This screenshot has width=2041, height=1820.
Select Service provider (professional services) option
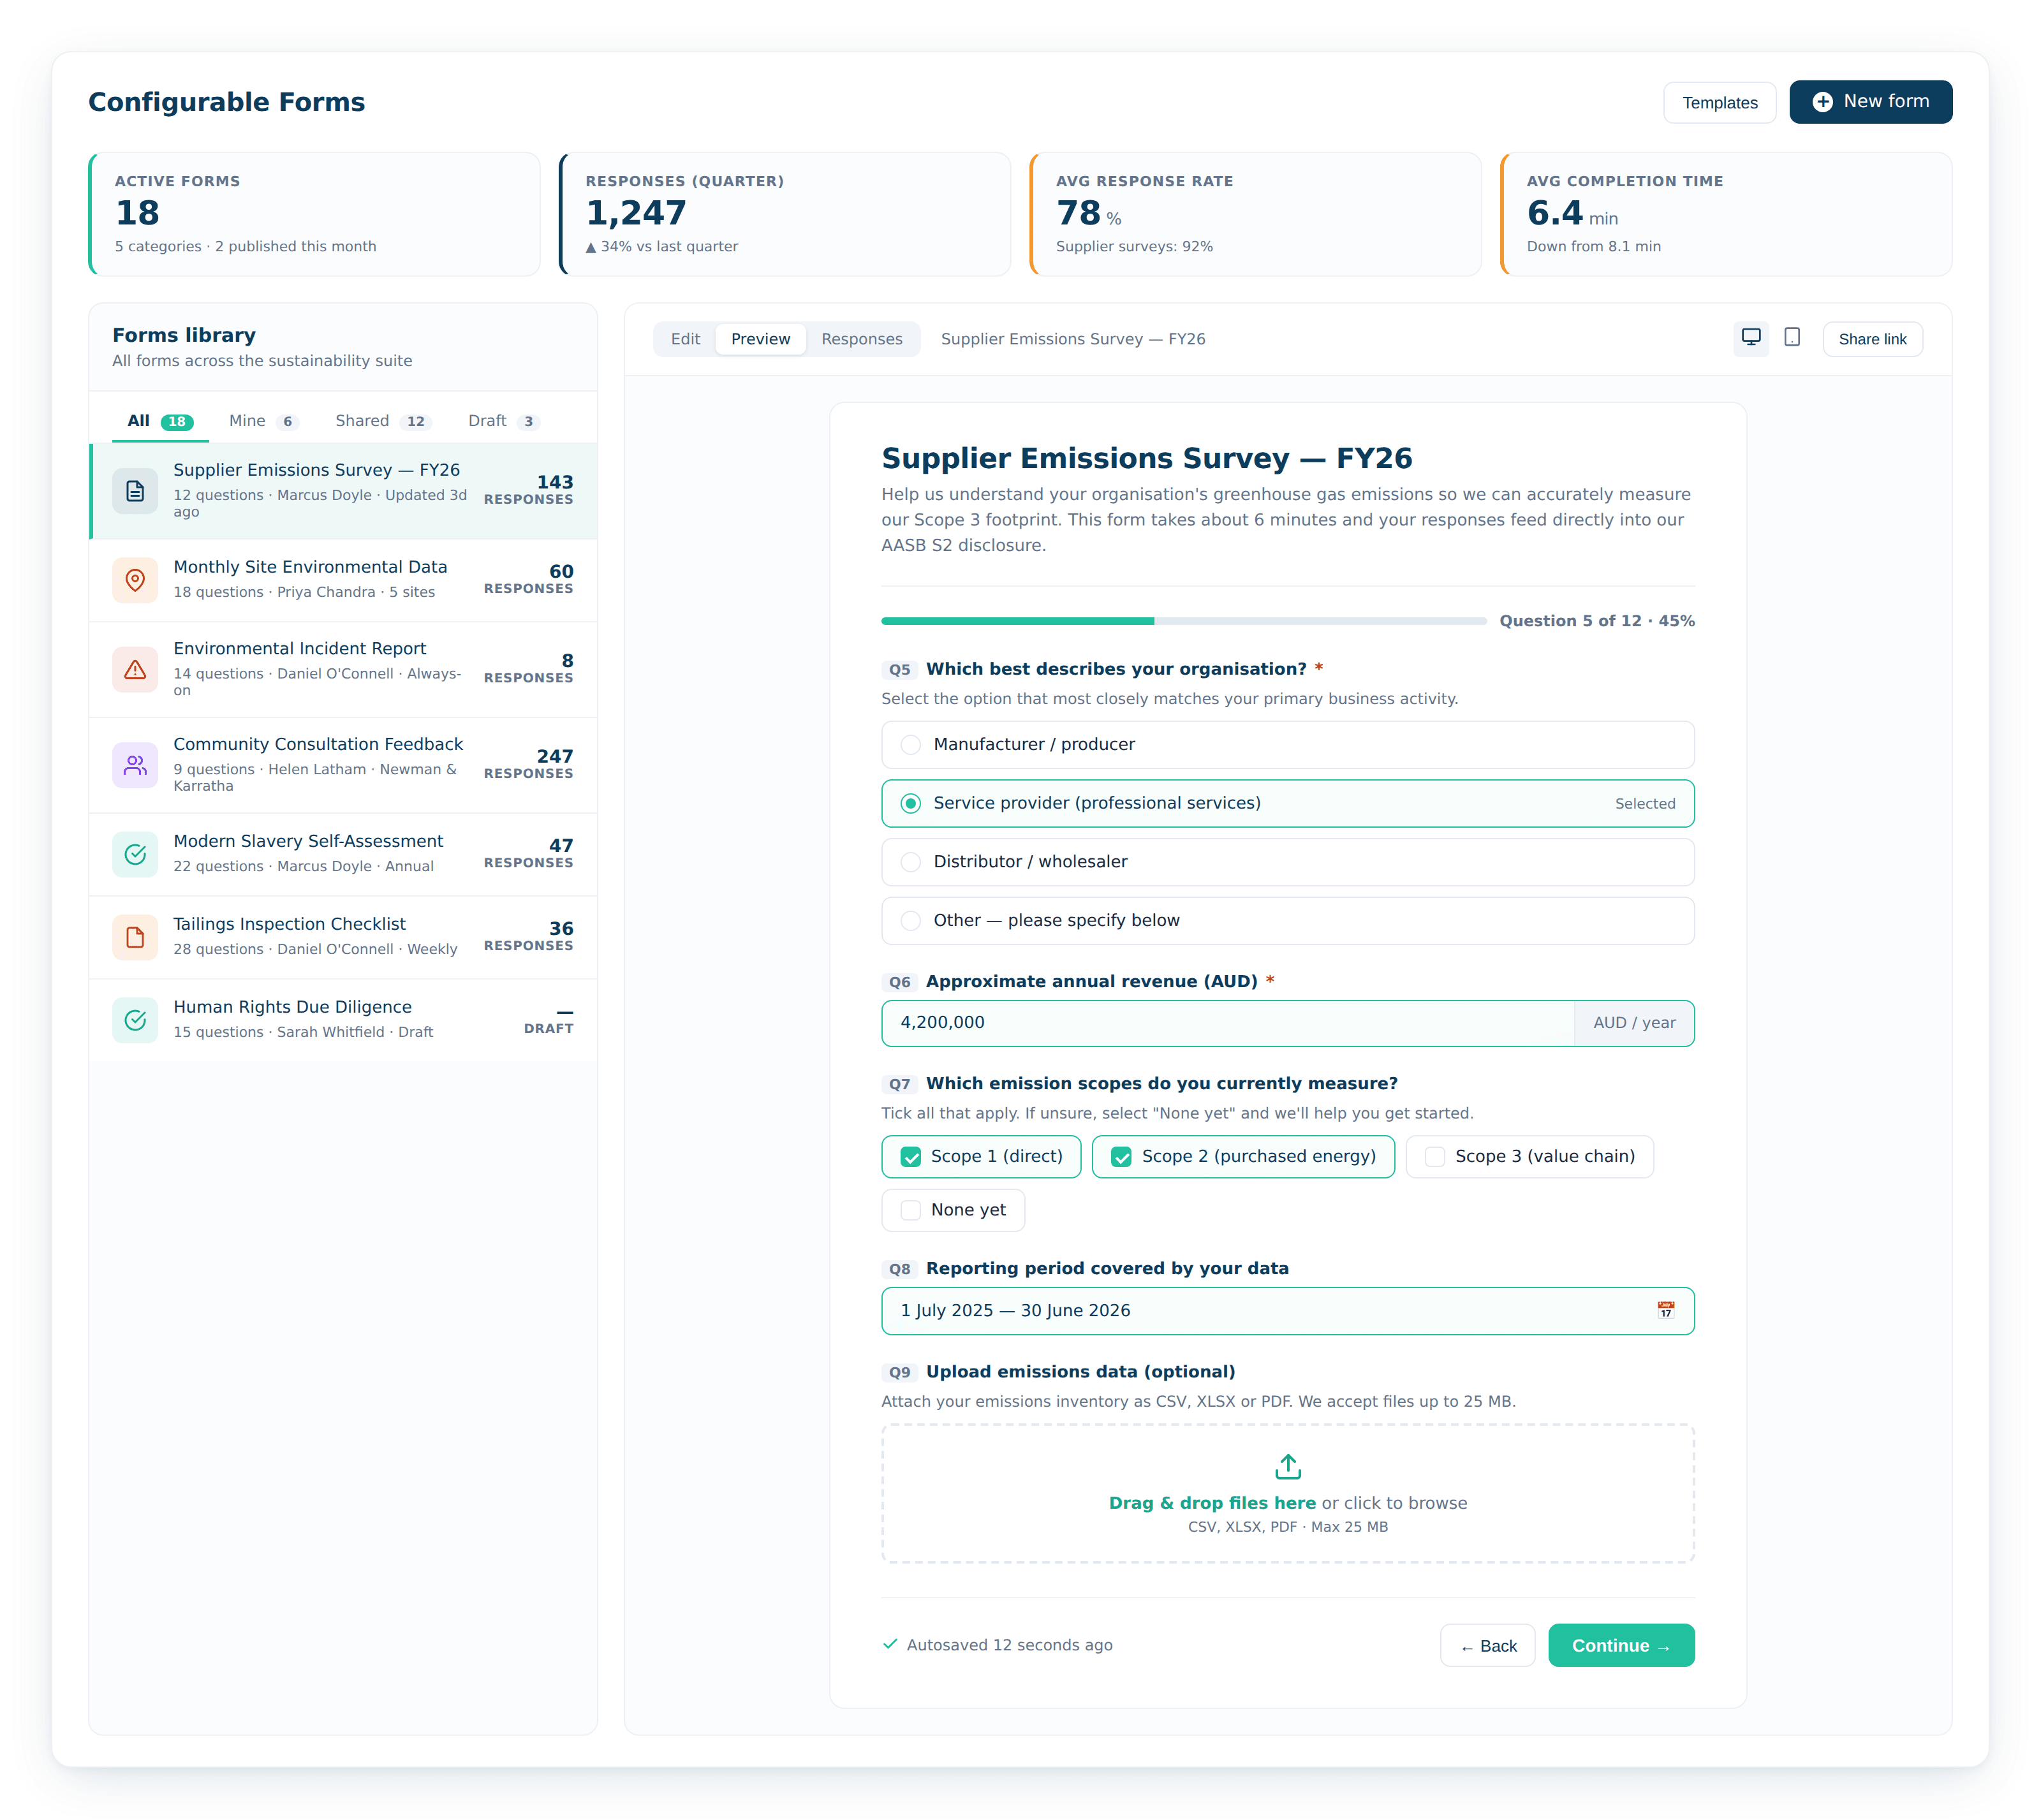[1287, 803]
